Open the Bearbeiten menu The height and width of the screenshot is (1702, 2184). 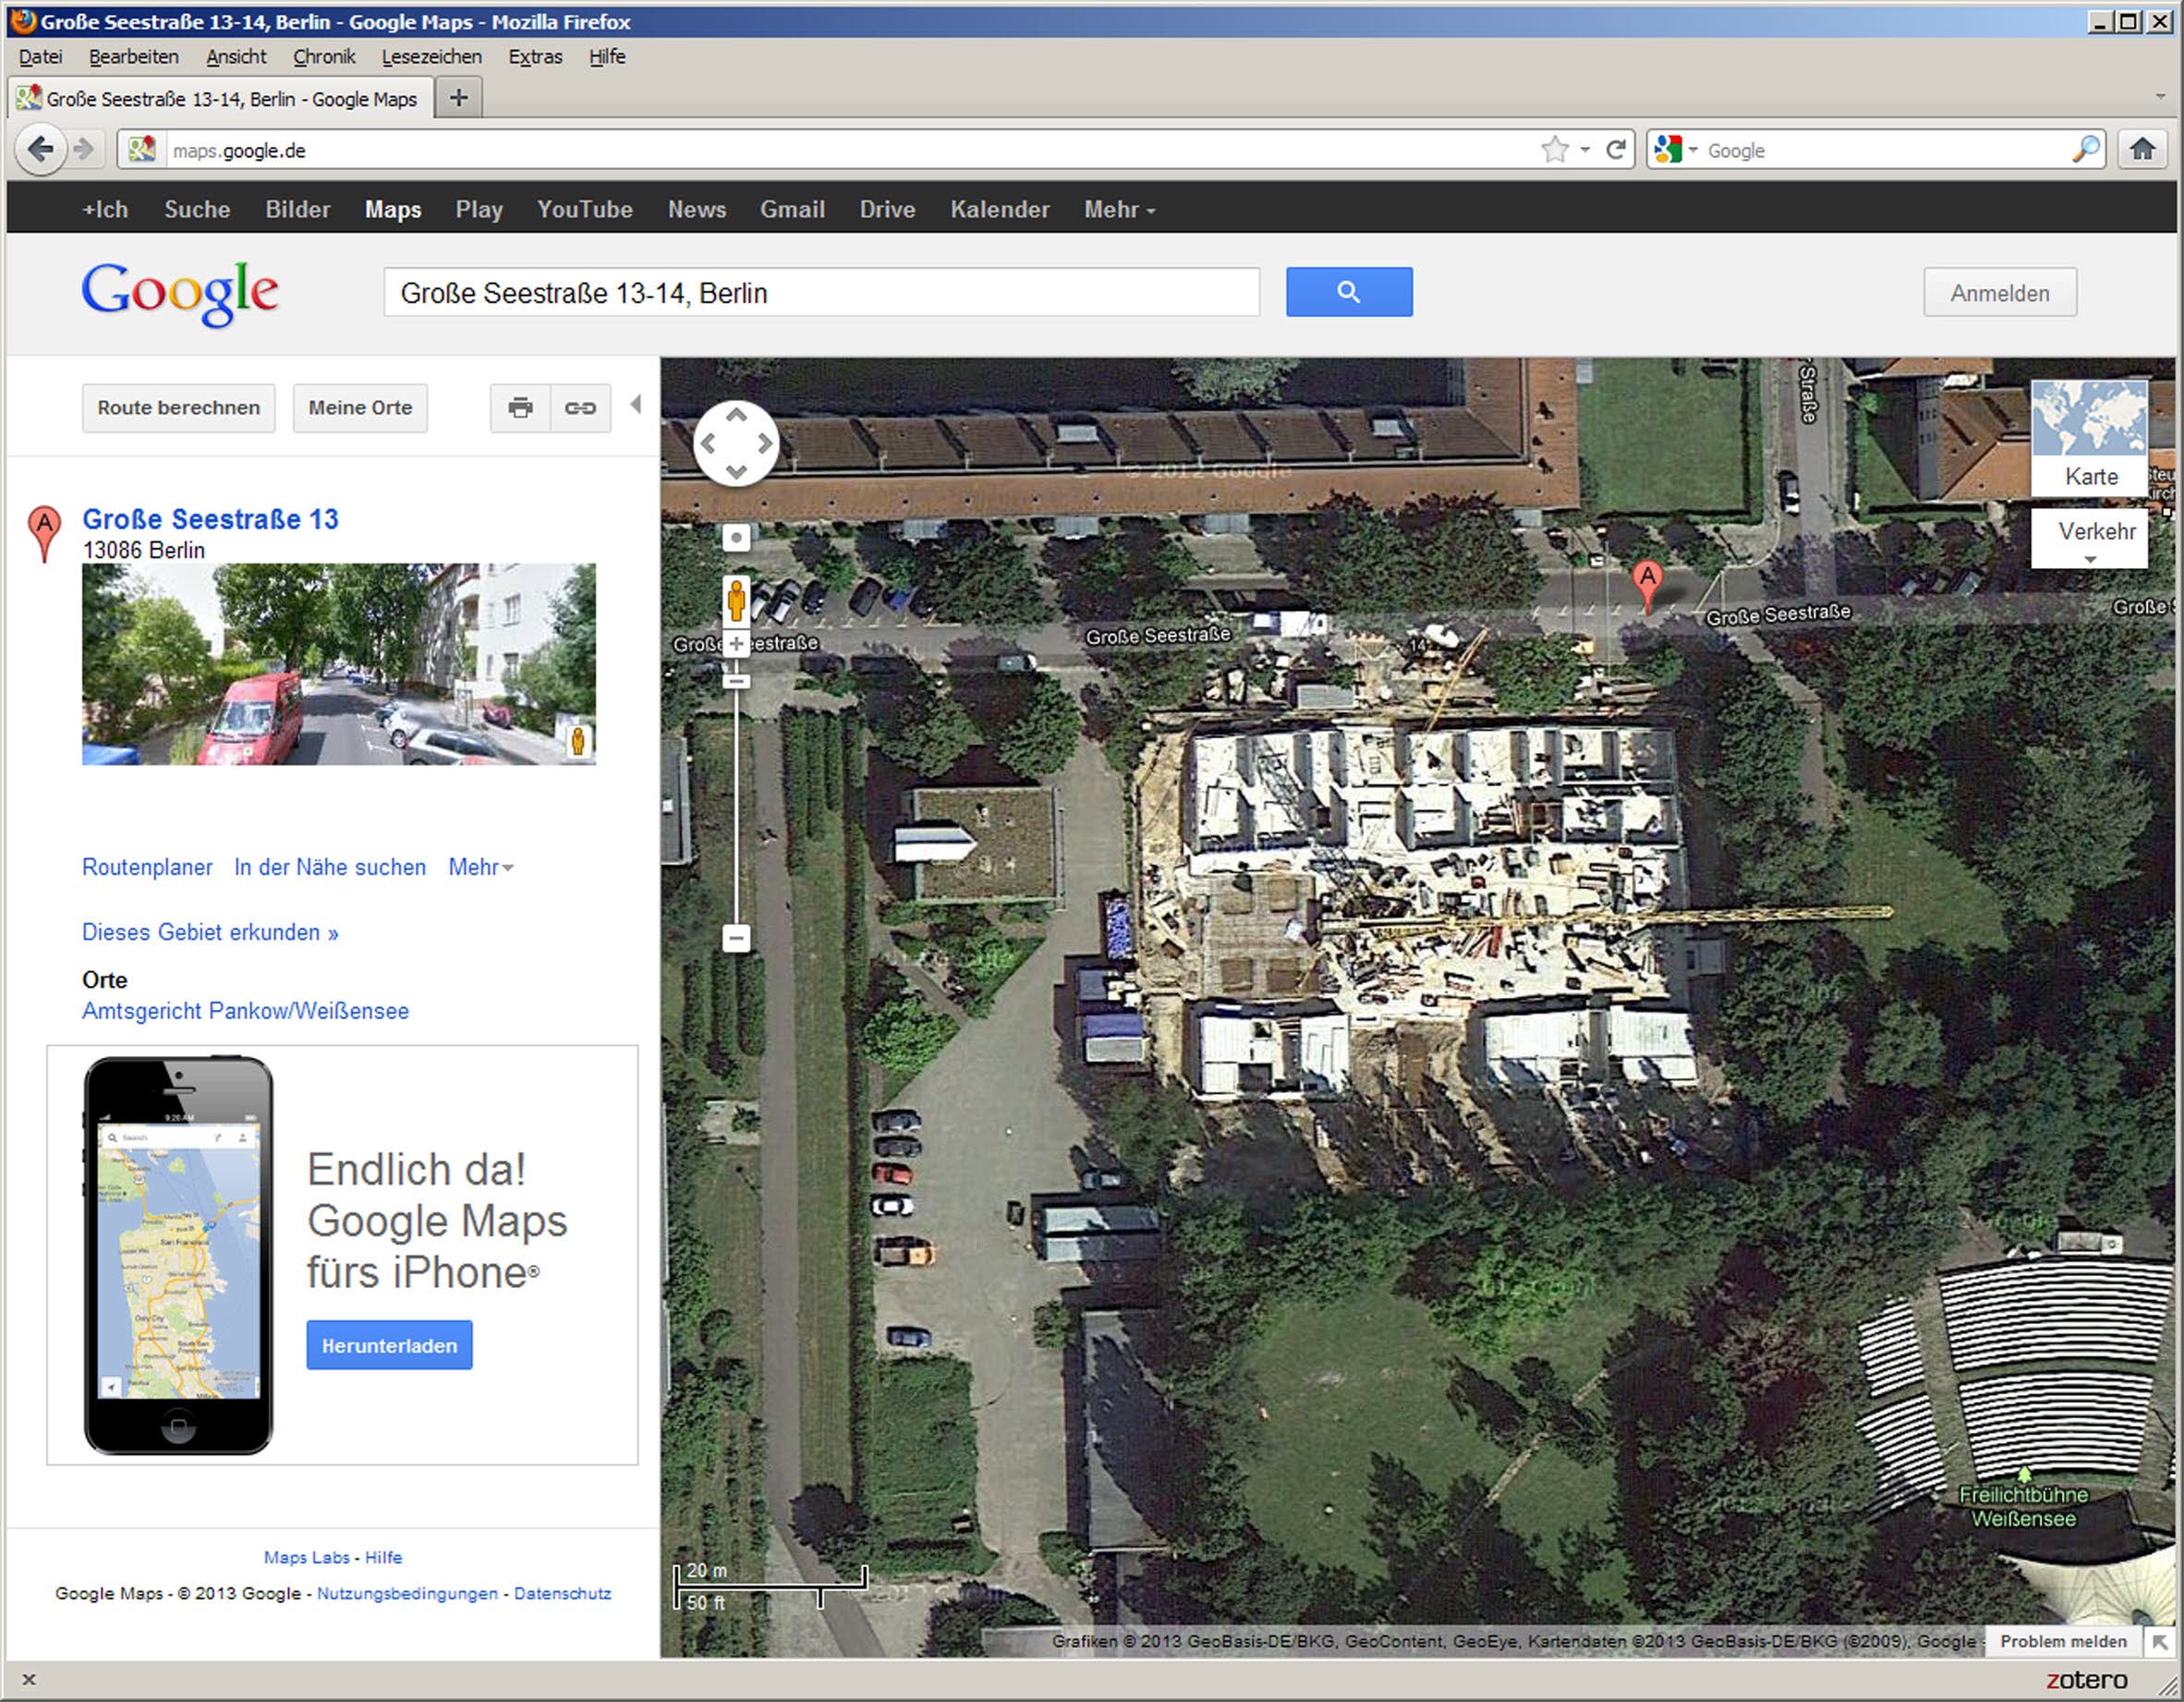click(x=134, y=57)
